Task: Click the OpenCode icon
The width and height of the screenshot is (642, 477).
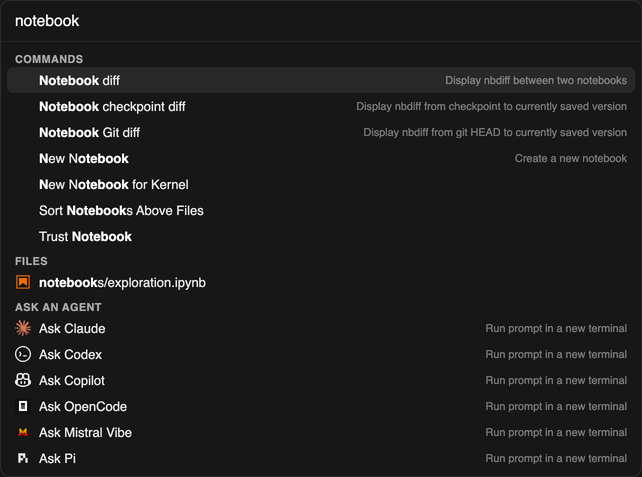Action: click(x=23, y=406)
